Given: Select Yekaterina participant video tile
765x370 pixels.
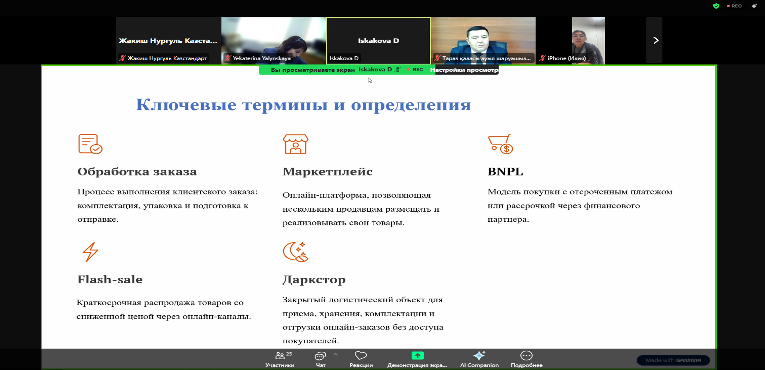Looking at the screenshot, I should 273,41.
